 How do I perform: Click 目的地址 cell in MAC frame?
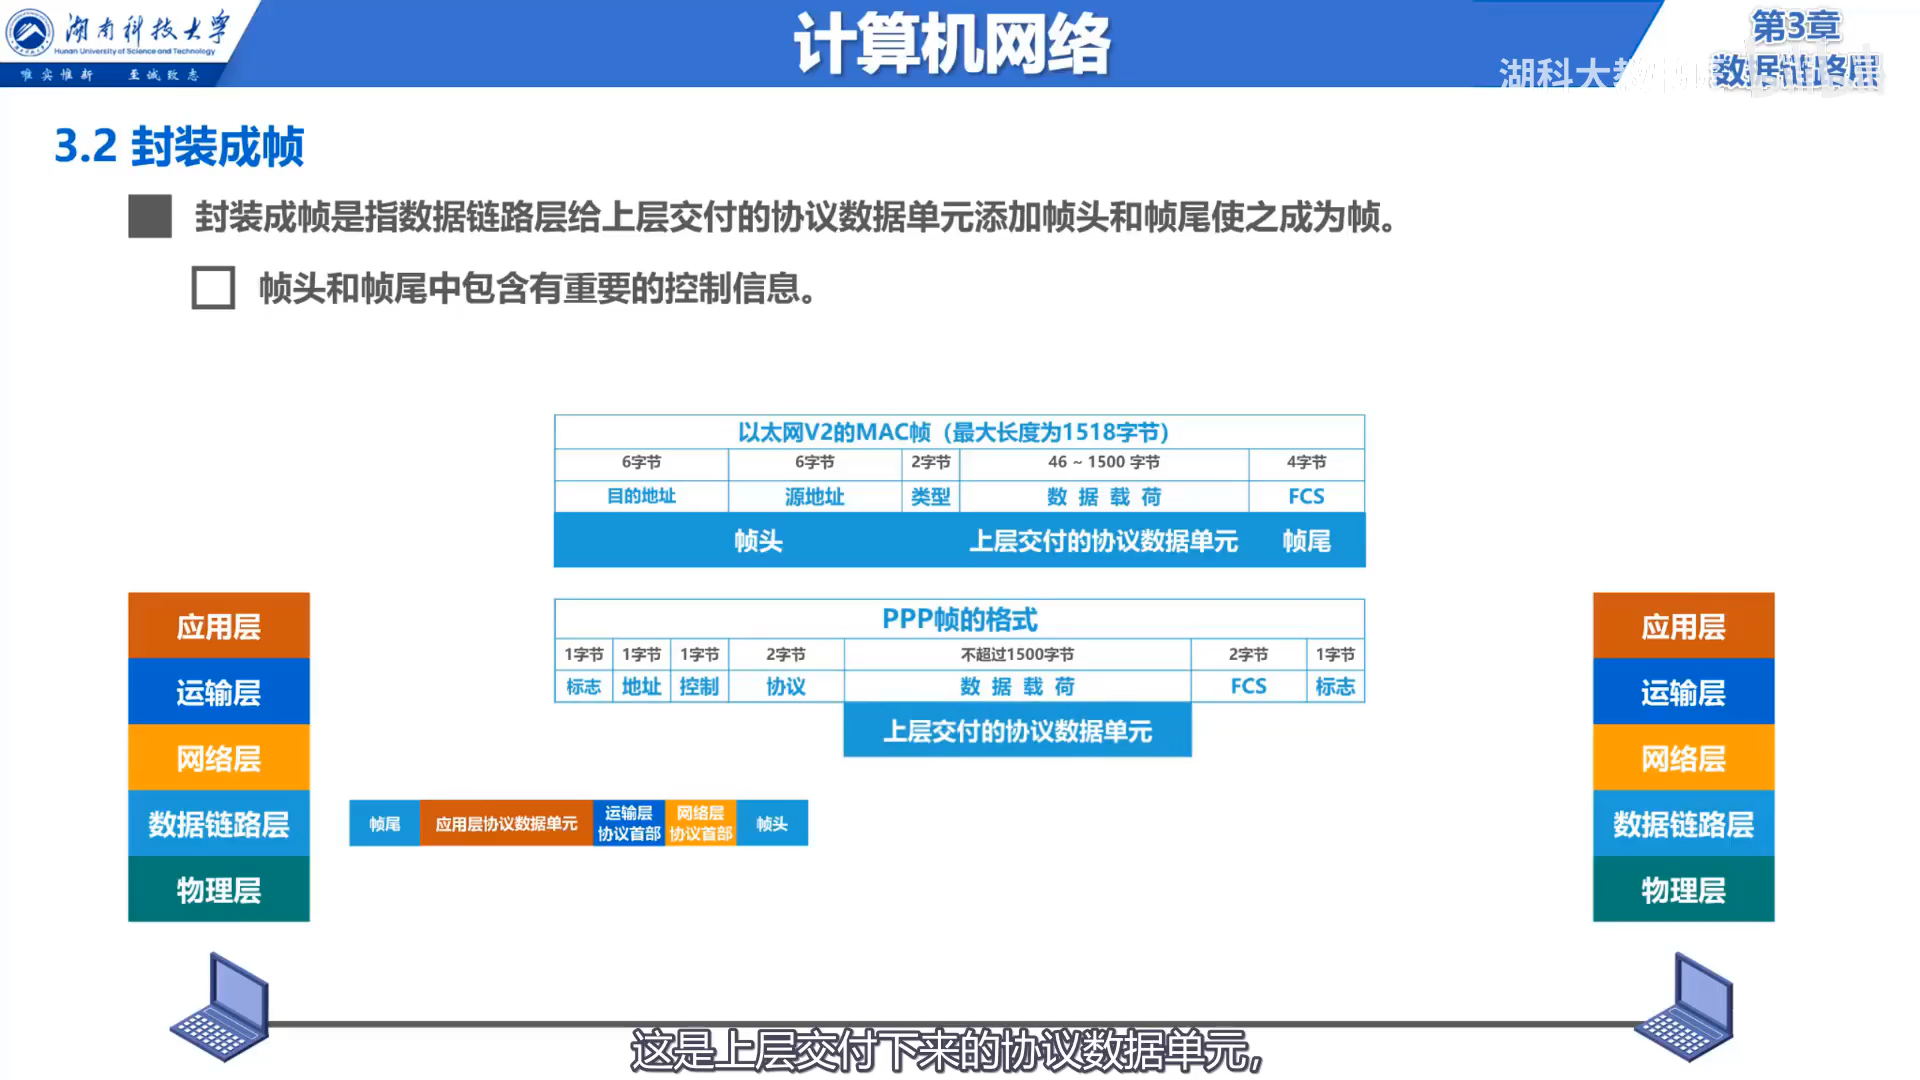642,496
